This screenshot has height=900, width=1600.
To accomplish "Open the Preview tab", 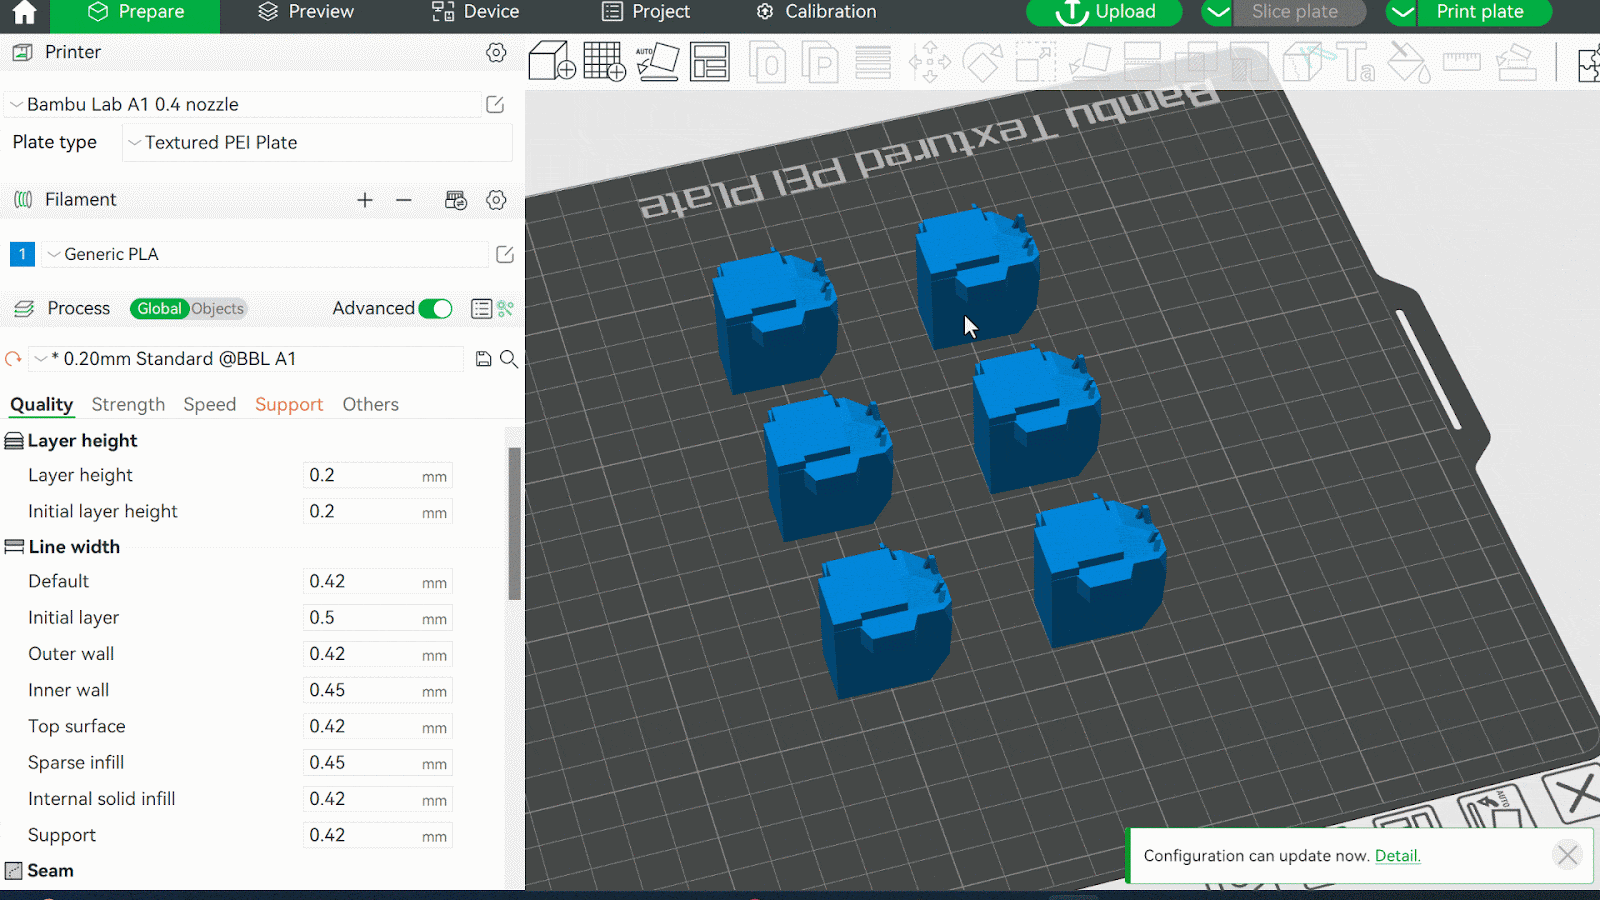I will click(306, 12).
